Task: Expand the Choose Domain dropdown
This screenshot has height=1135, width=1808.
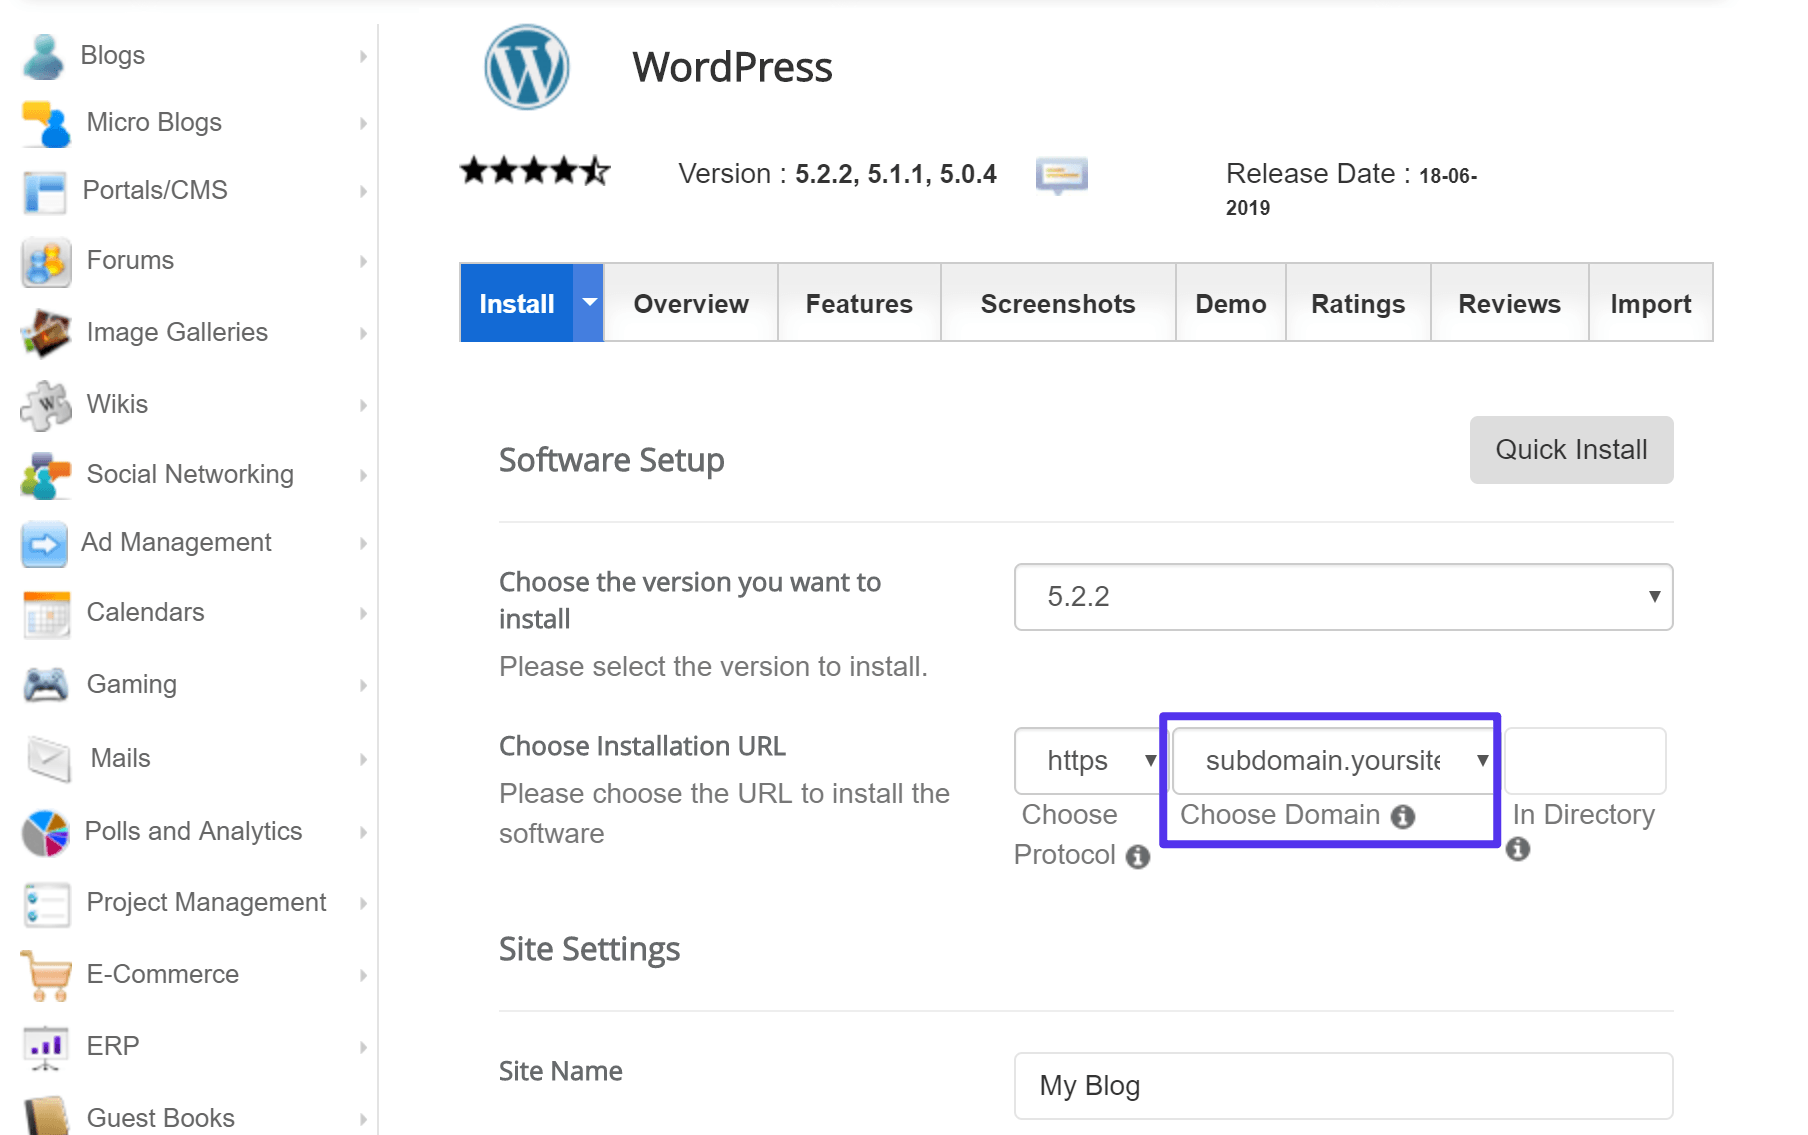Action: coord(1330,760)
